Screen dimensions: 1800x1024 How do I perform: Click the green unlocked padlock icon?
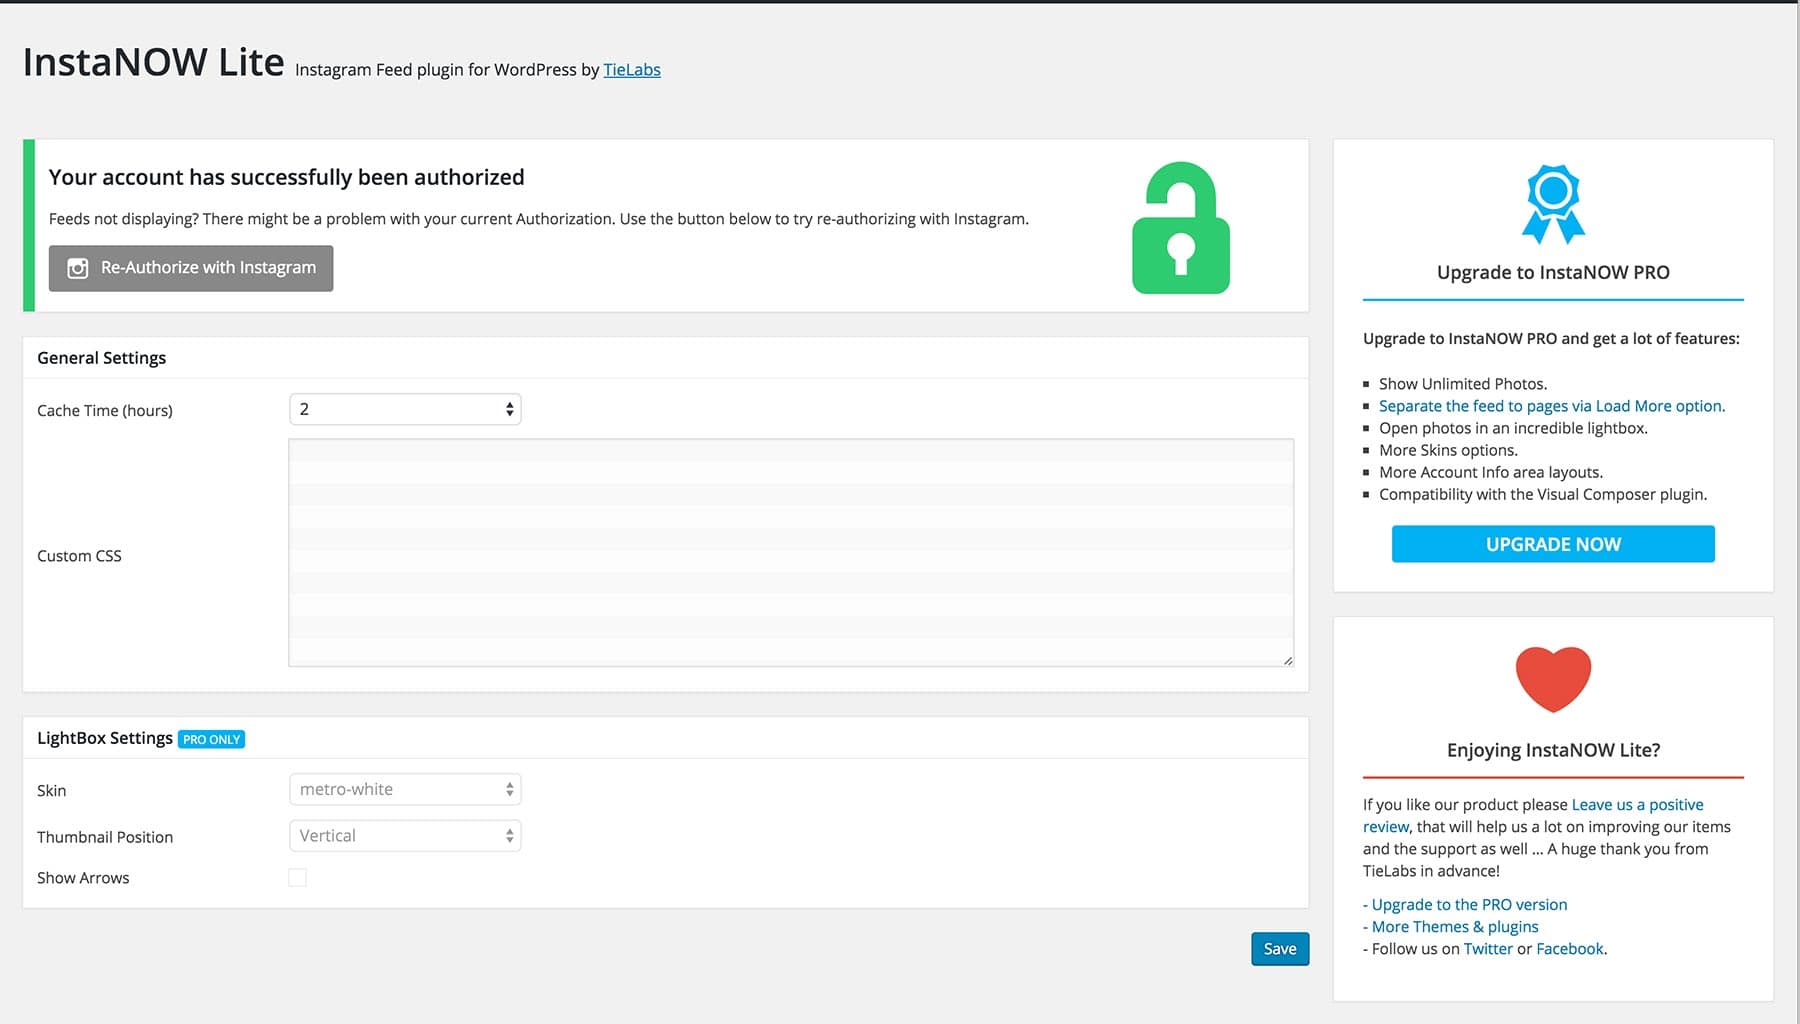pyautogui.click(x=1180, y=228)
